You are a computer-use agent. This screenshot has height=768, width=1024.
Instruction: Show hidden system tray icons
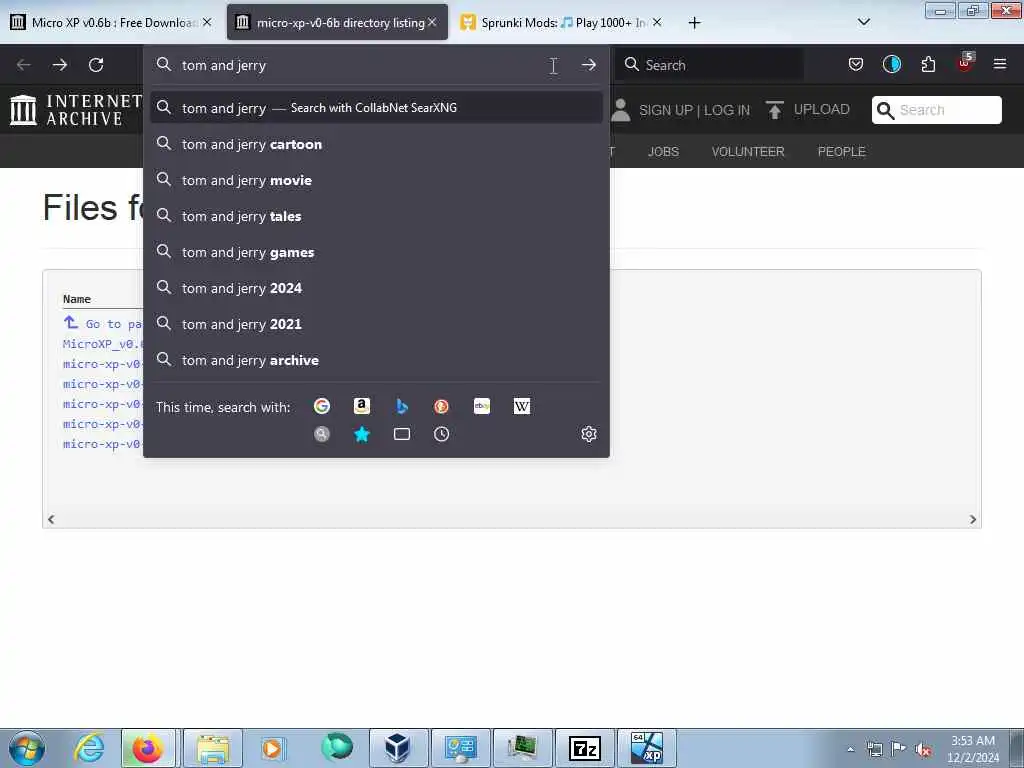(850, 750)
